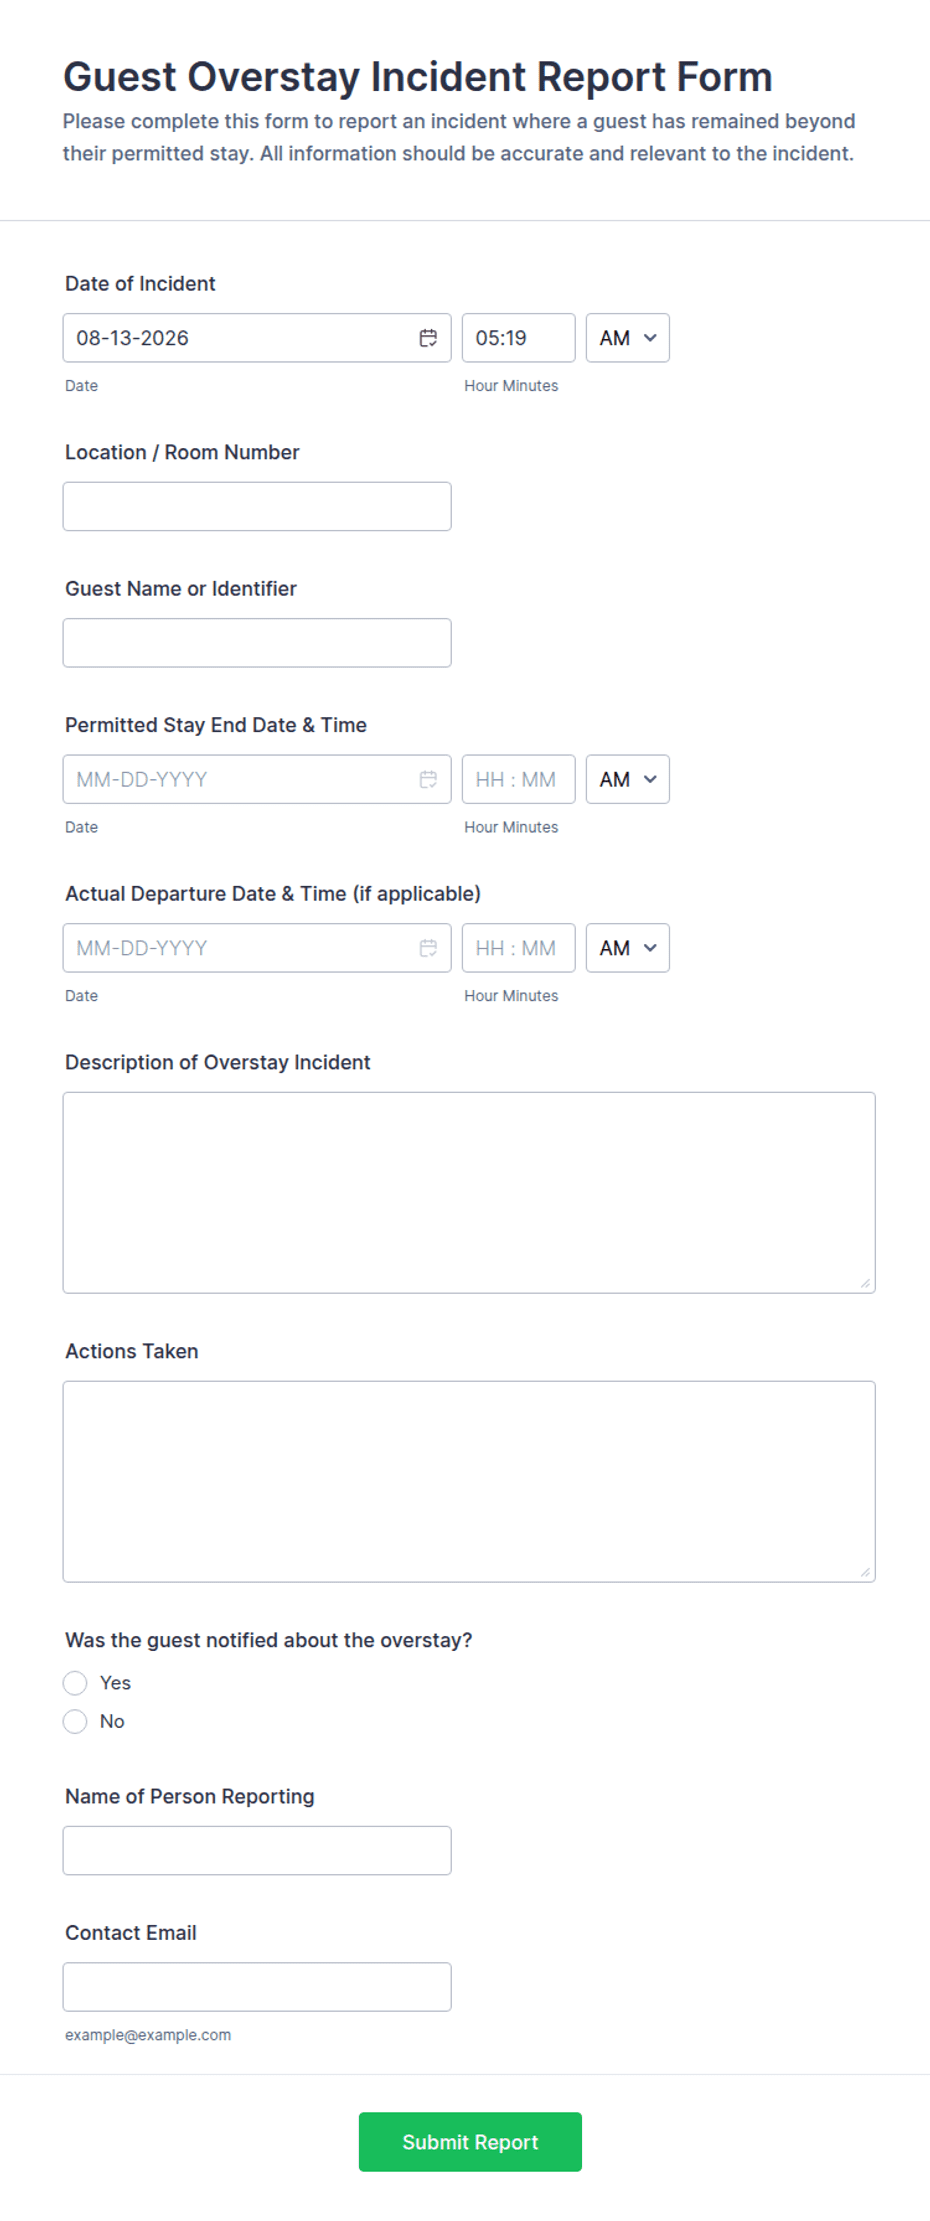Image resolution: width=930 pixels, height=2221 pixels.
Task: Click into the Description of Overstay Incident box
Action: coord(469,1193)
